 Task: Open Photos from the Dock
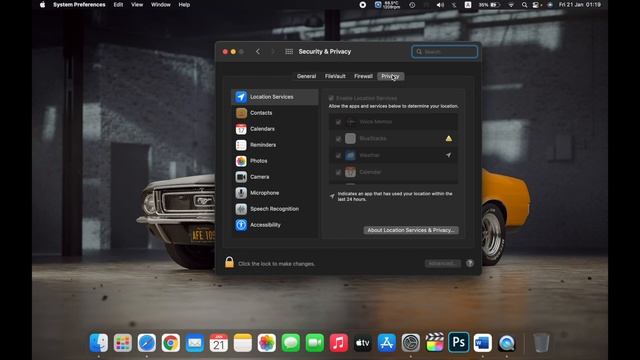pos(267,342)
